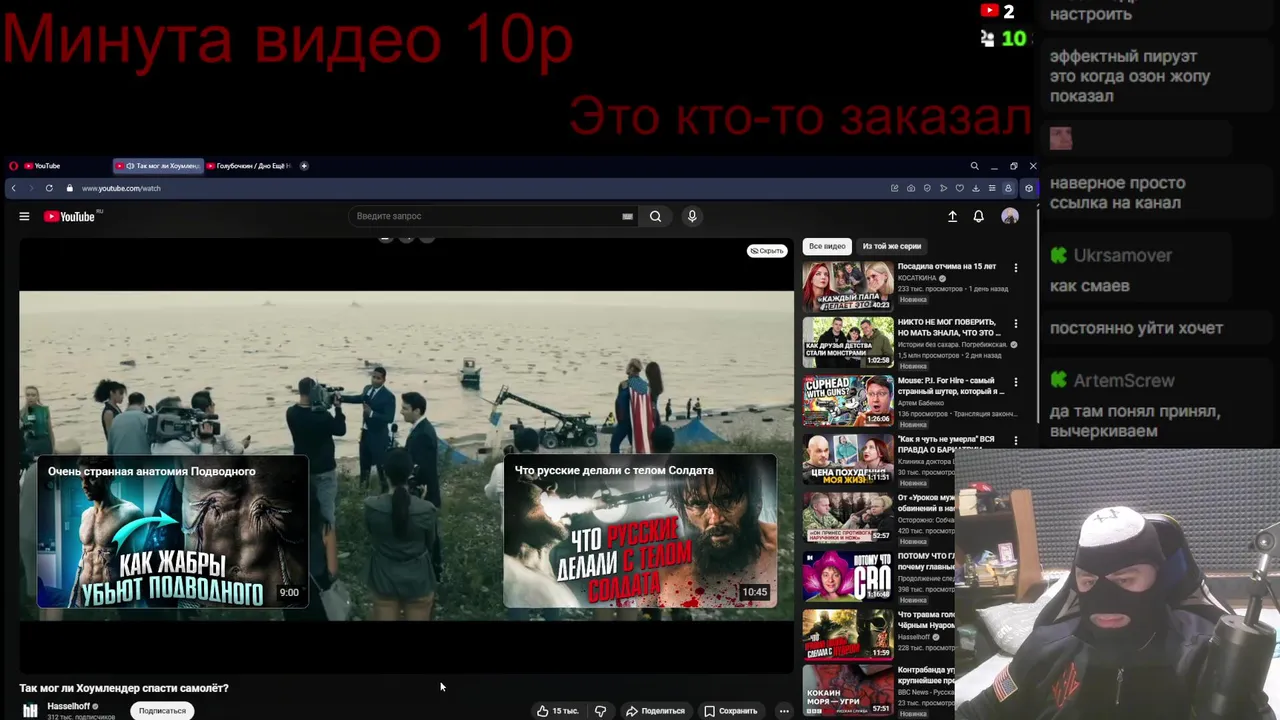Click the Hasselhoff channel avatar
This screenshot has width=1280, height=720.
31,710
